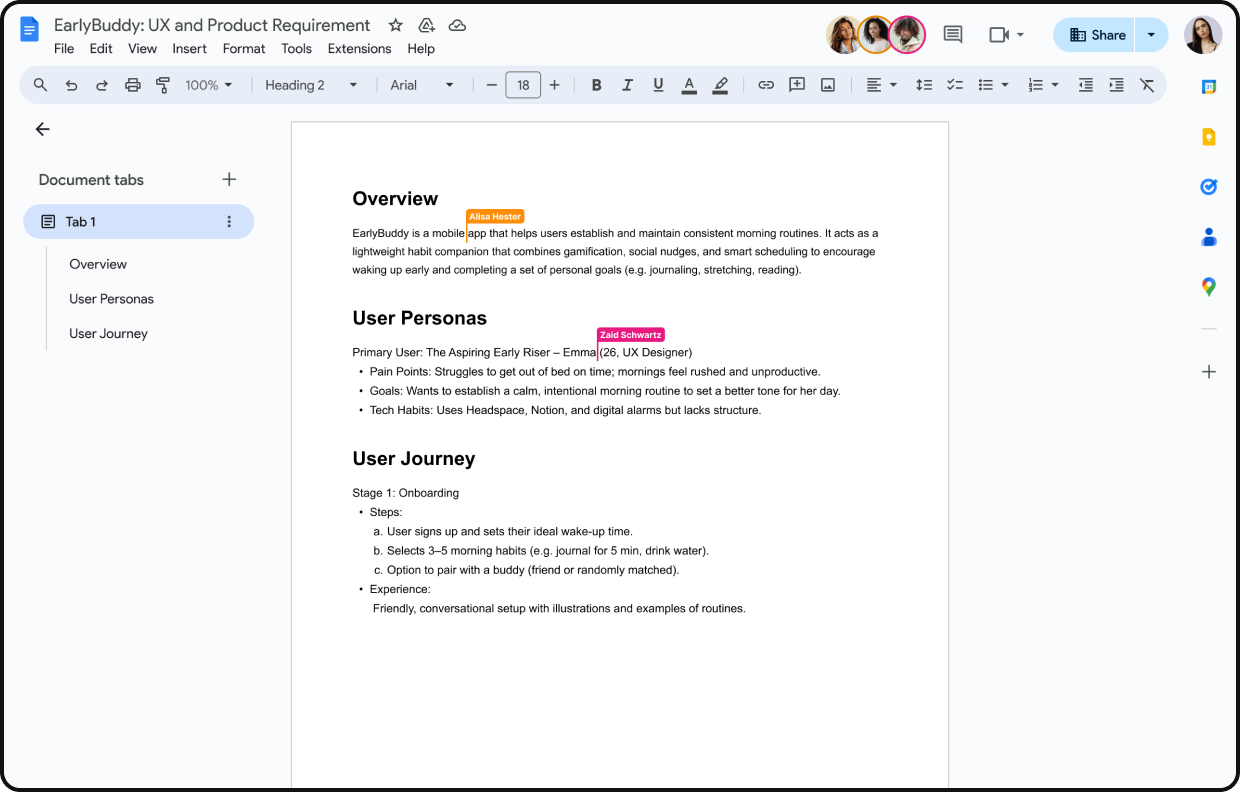
Task: Decrease indent of the paragraph
Action: [x=1086, y=85]
